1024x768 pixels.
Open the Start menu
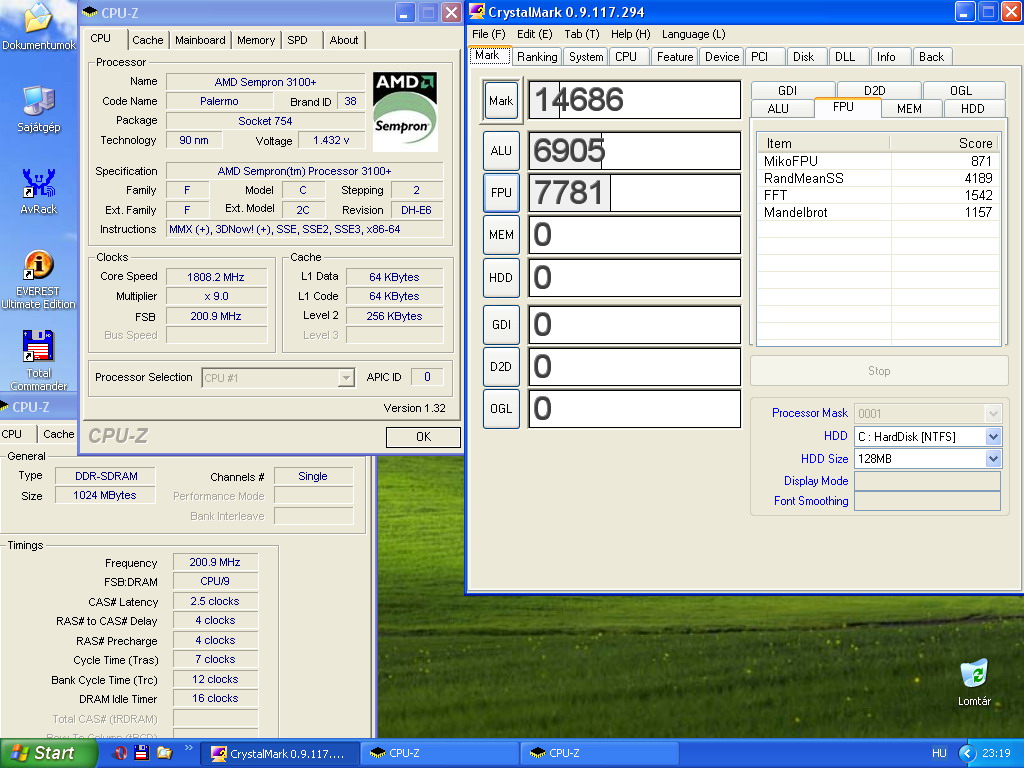48,753
